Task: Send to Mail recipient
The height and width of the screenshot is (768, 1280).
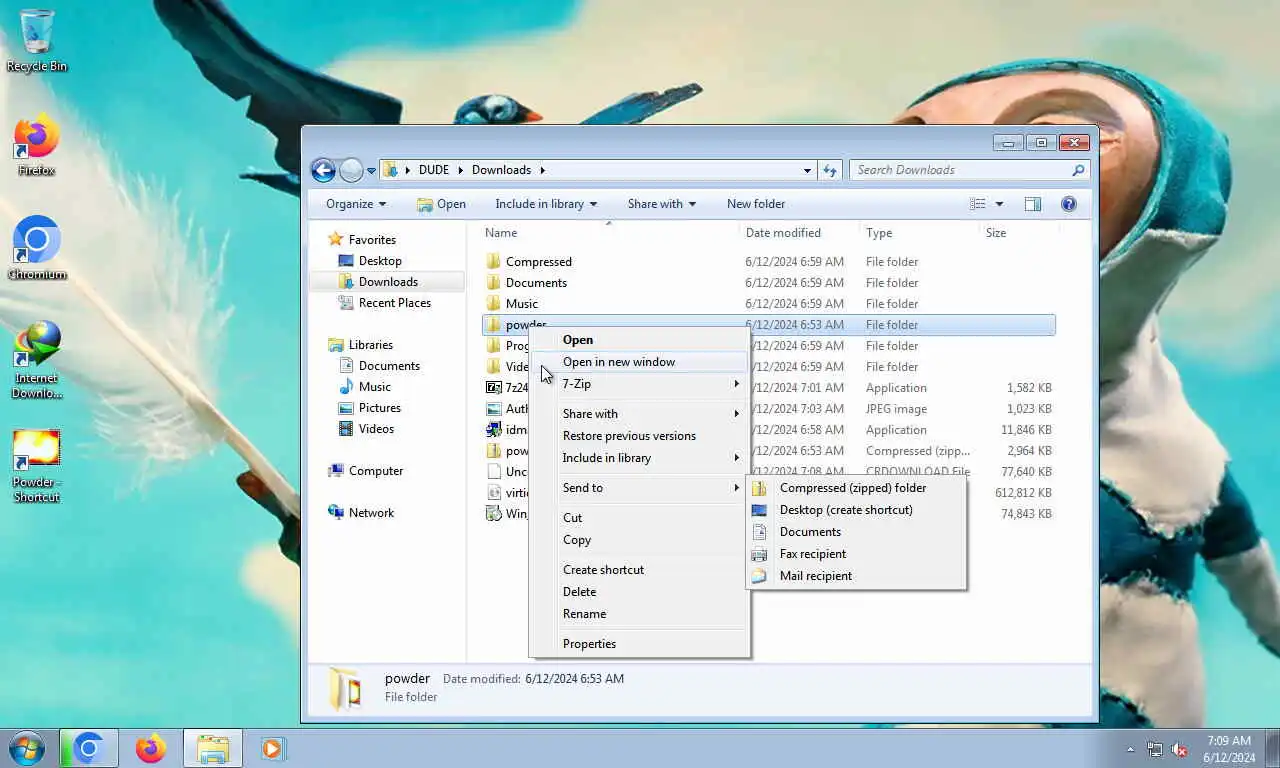Action: coord(857,576)
